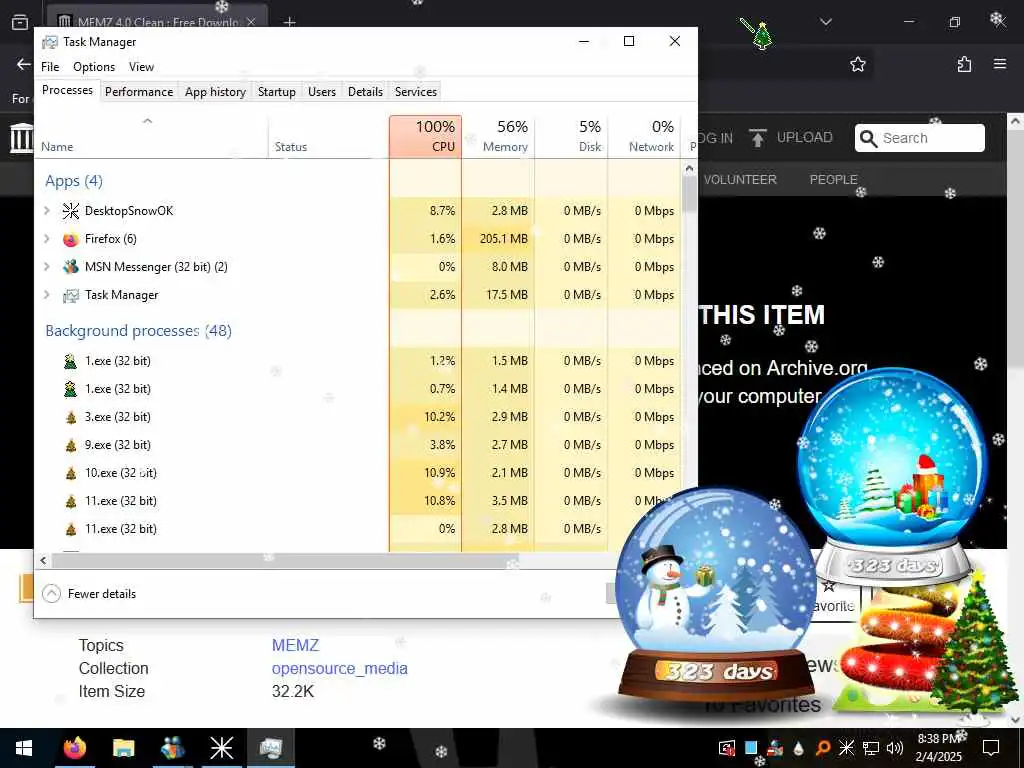Click the Status column header

tap(328, 136)
